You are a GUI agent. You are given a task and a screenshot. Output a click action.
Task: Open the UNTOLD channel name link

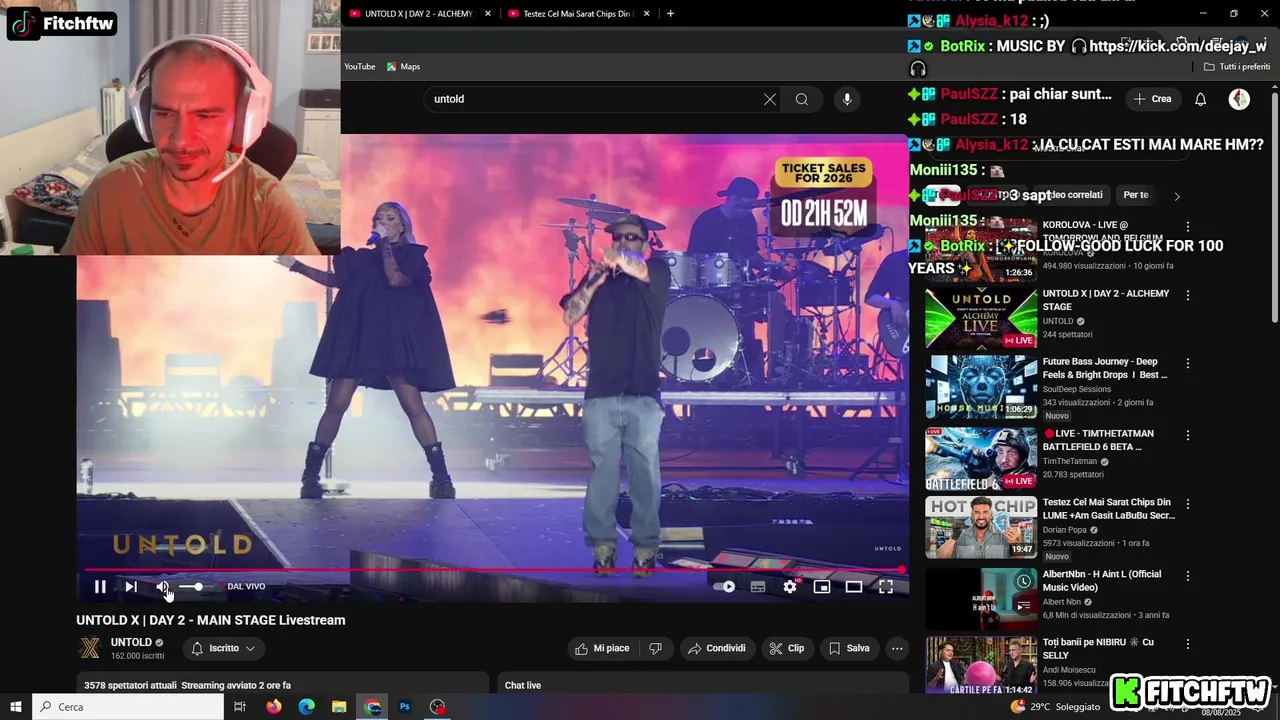coord(131,642)
